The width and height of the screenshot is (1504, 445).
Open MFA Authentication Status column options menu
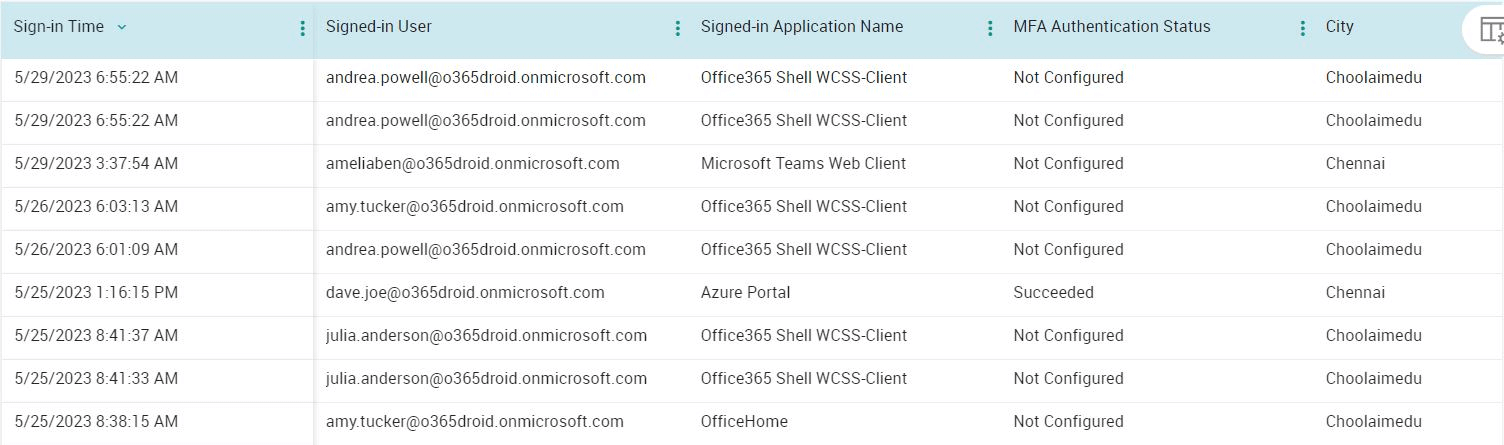(x=1302, y=29)
